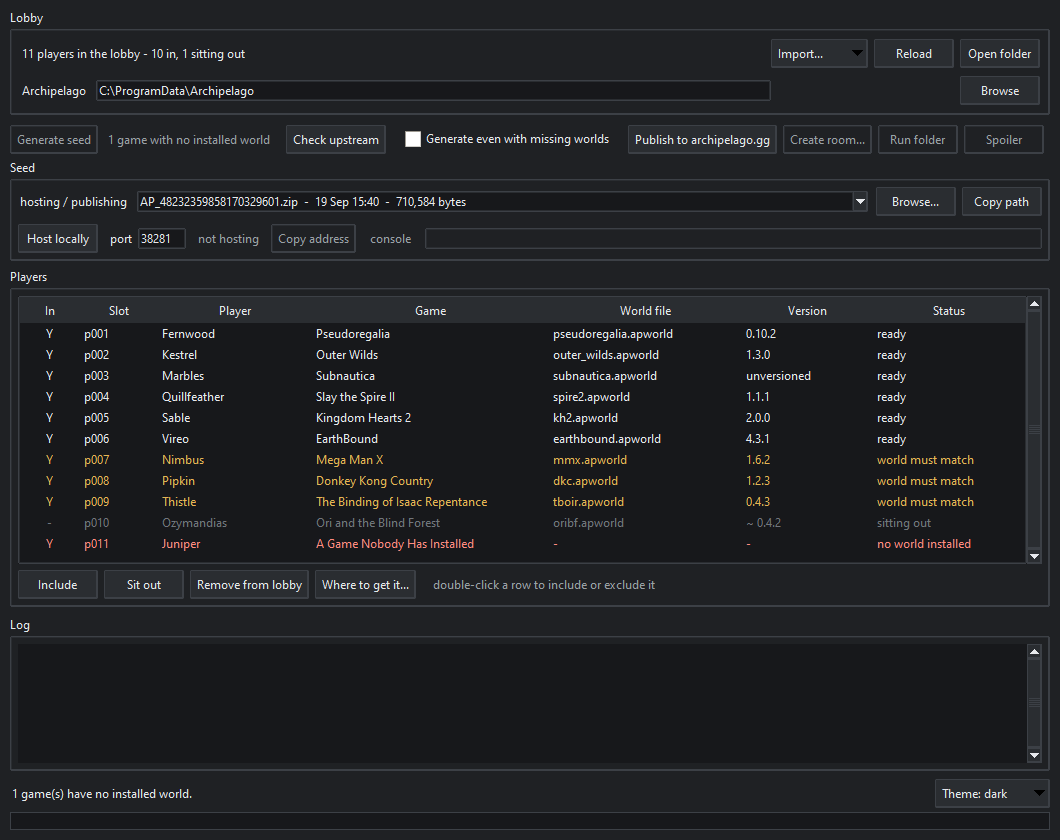Screen dimensions: 1060x840
Task: Sort by the Version column header
Action: pyautogui.click(x=807, y=311)
